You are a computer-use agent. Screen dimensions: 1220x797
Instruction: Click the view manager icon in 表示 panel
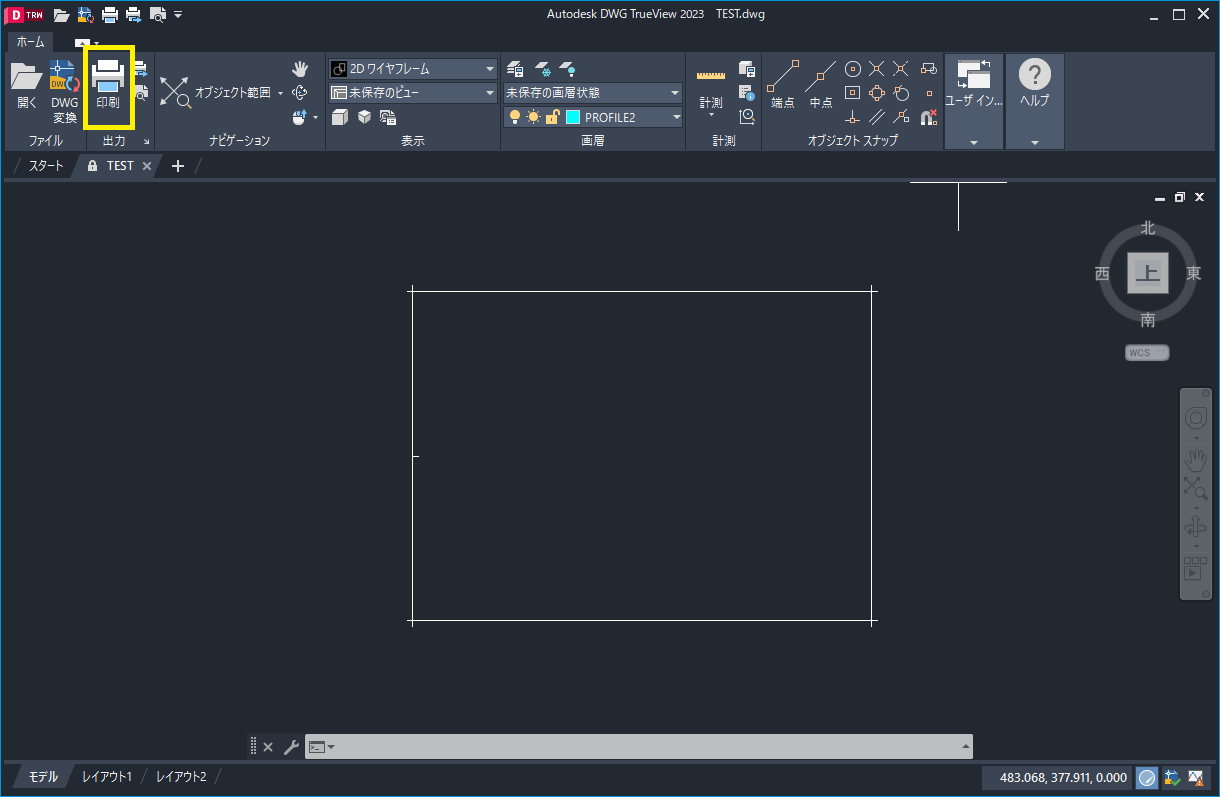[x=388, y=117]
